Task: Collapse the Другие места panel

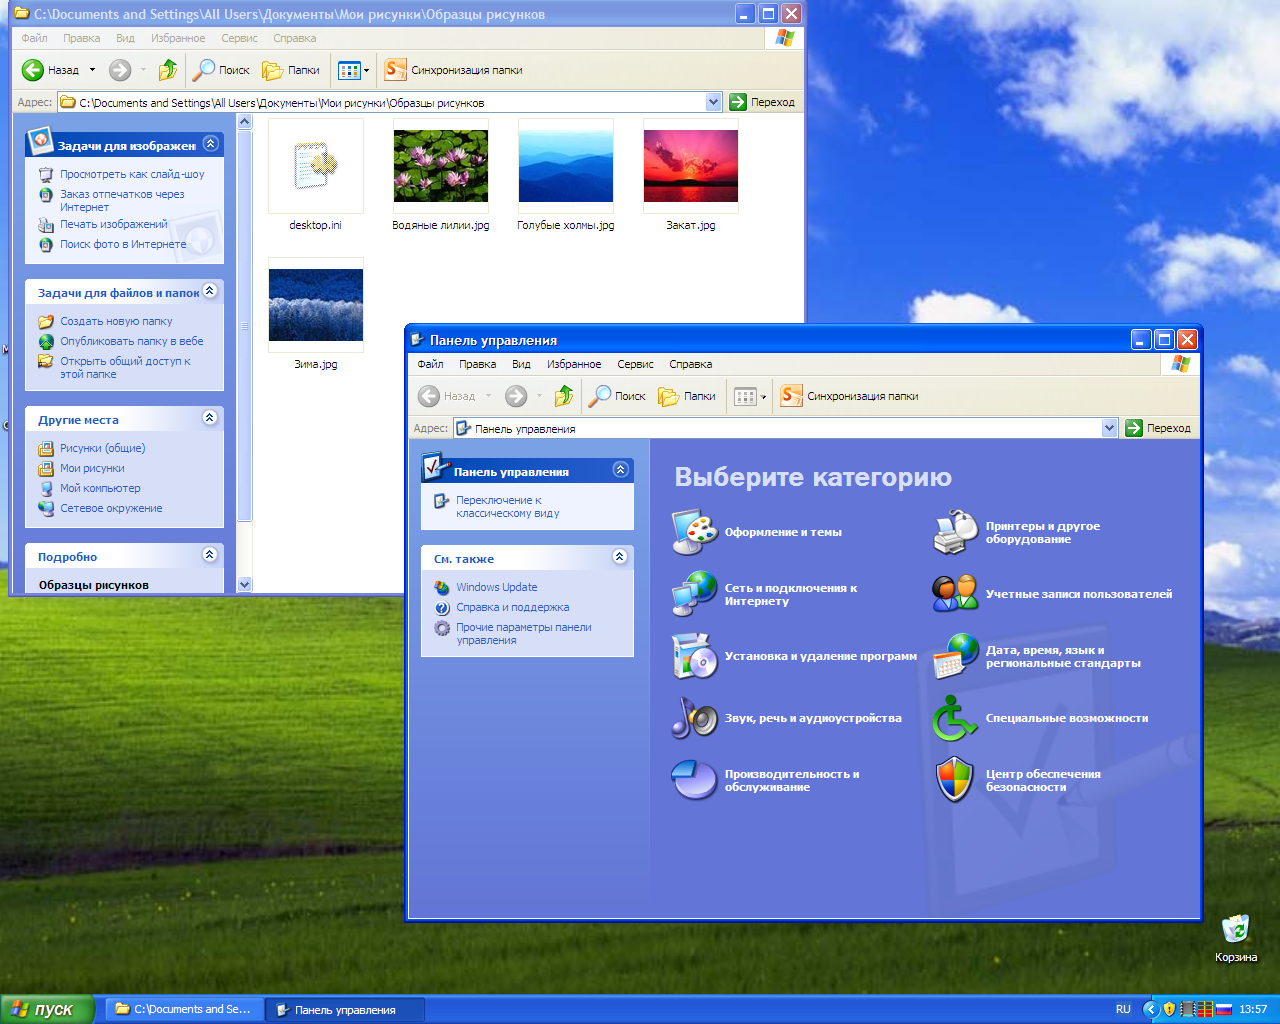Action: [x=210, y=418]
